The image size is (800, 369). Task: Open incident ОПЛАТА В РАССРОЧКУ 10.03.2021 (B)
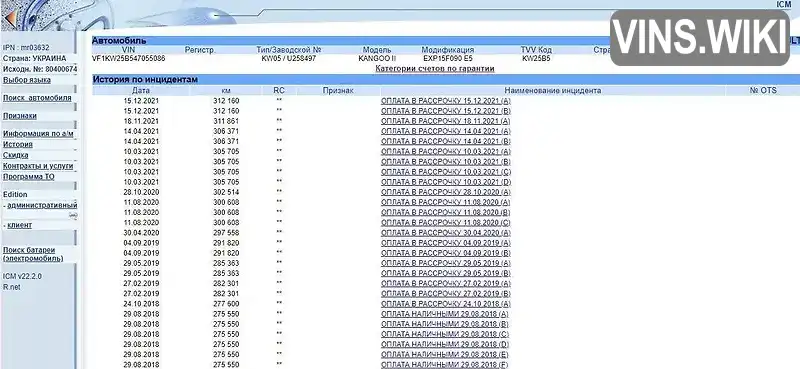[445, 162]
